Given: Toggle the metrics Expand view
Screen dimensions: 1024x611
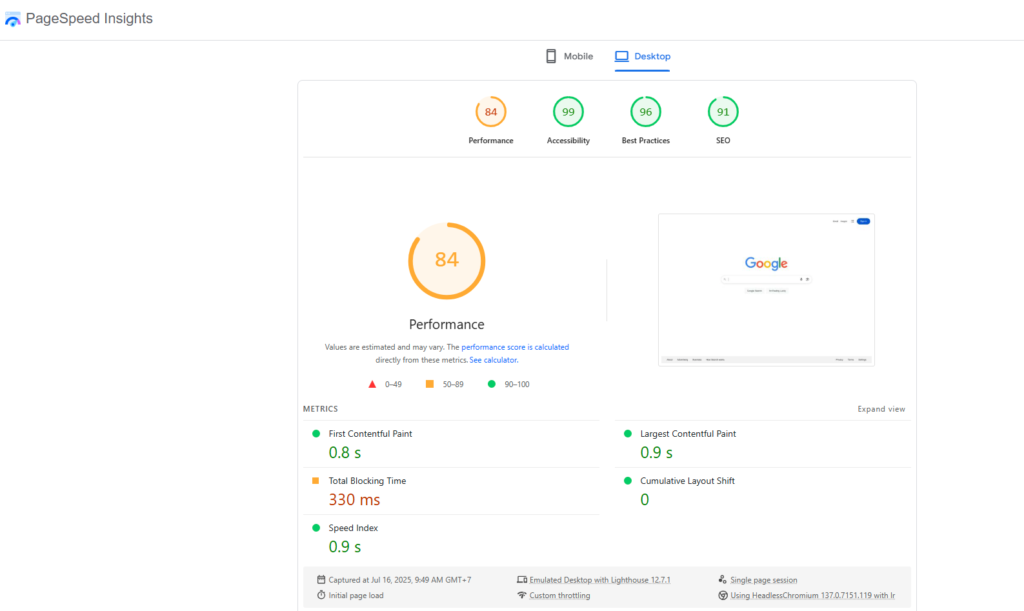Looking at the screenshot, I should coord(881,409).
